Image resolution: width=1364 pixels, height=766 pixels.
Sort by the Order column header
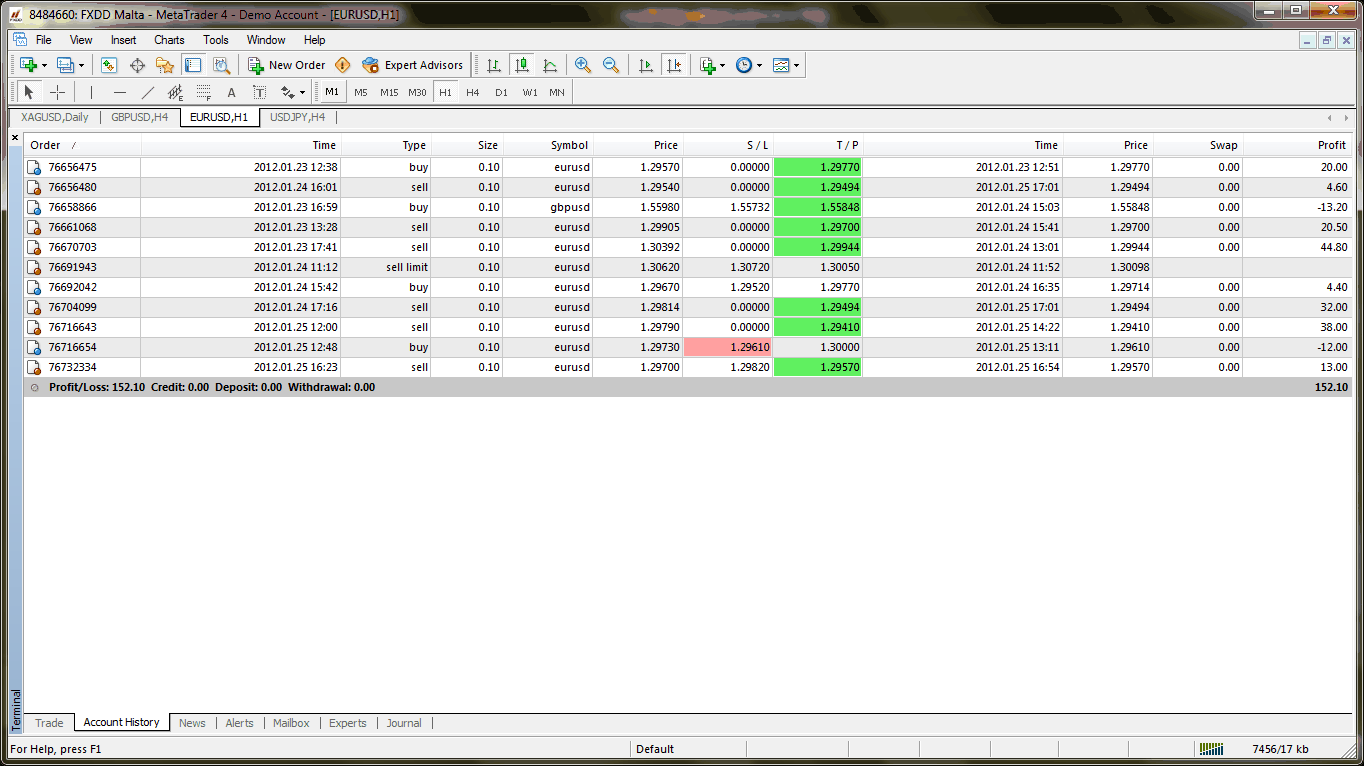pos(82,145)
